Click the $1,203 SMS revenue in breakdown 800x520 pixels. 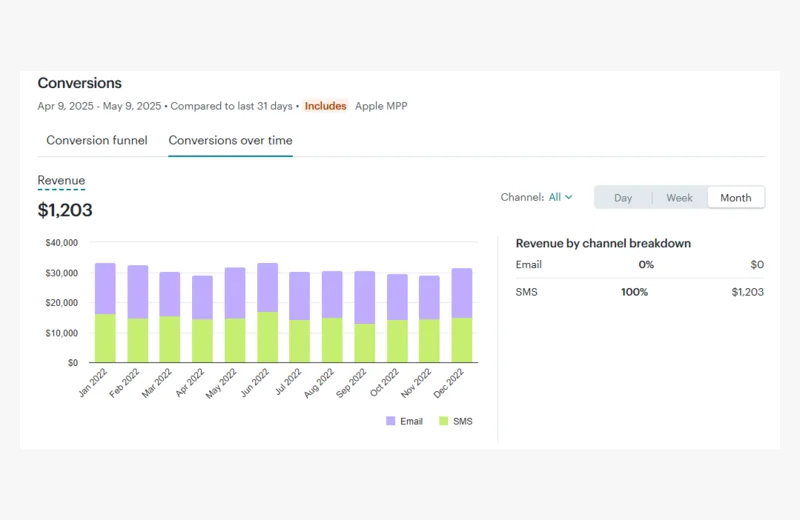(x=747, y=292)
